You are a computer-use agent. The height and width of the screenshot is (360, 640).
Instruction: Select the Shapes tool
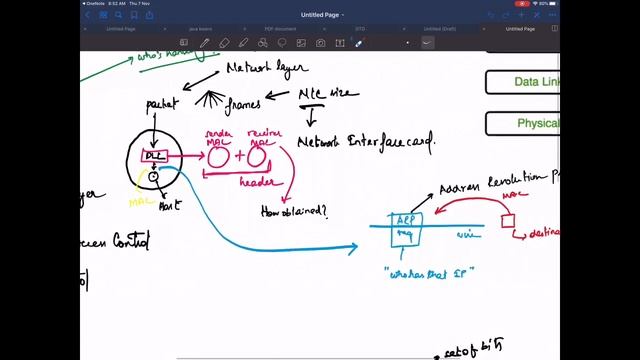pos(262,42)
